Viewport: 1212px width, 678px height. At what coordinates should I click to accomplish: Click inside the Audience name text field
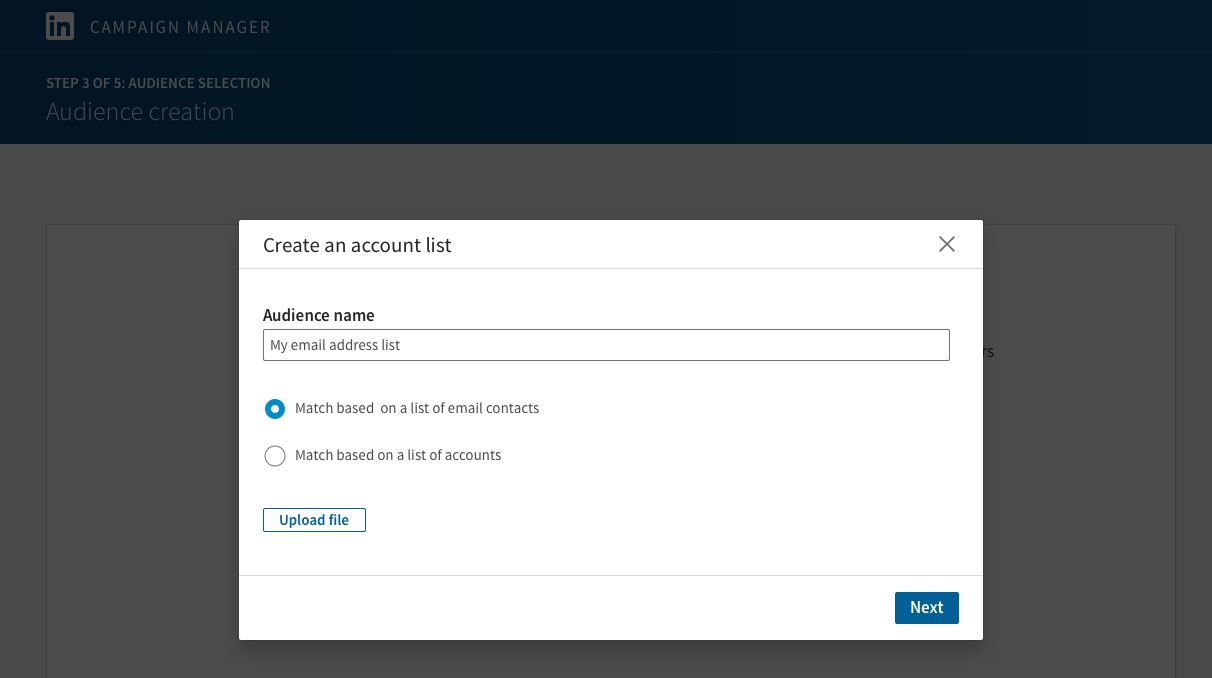[x=606, y=344]
